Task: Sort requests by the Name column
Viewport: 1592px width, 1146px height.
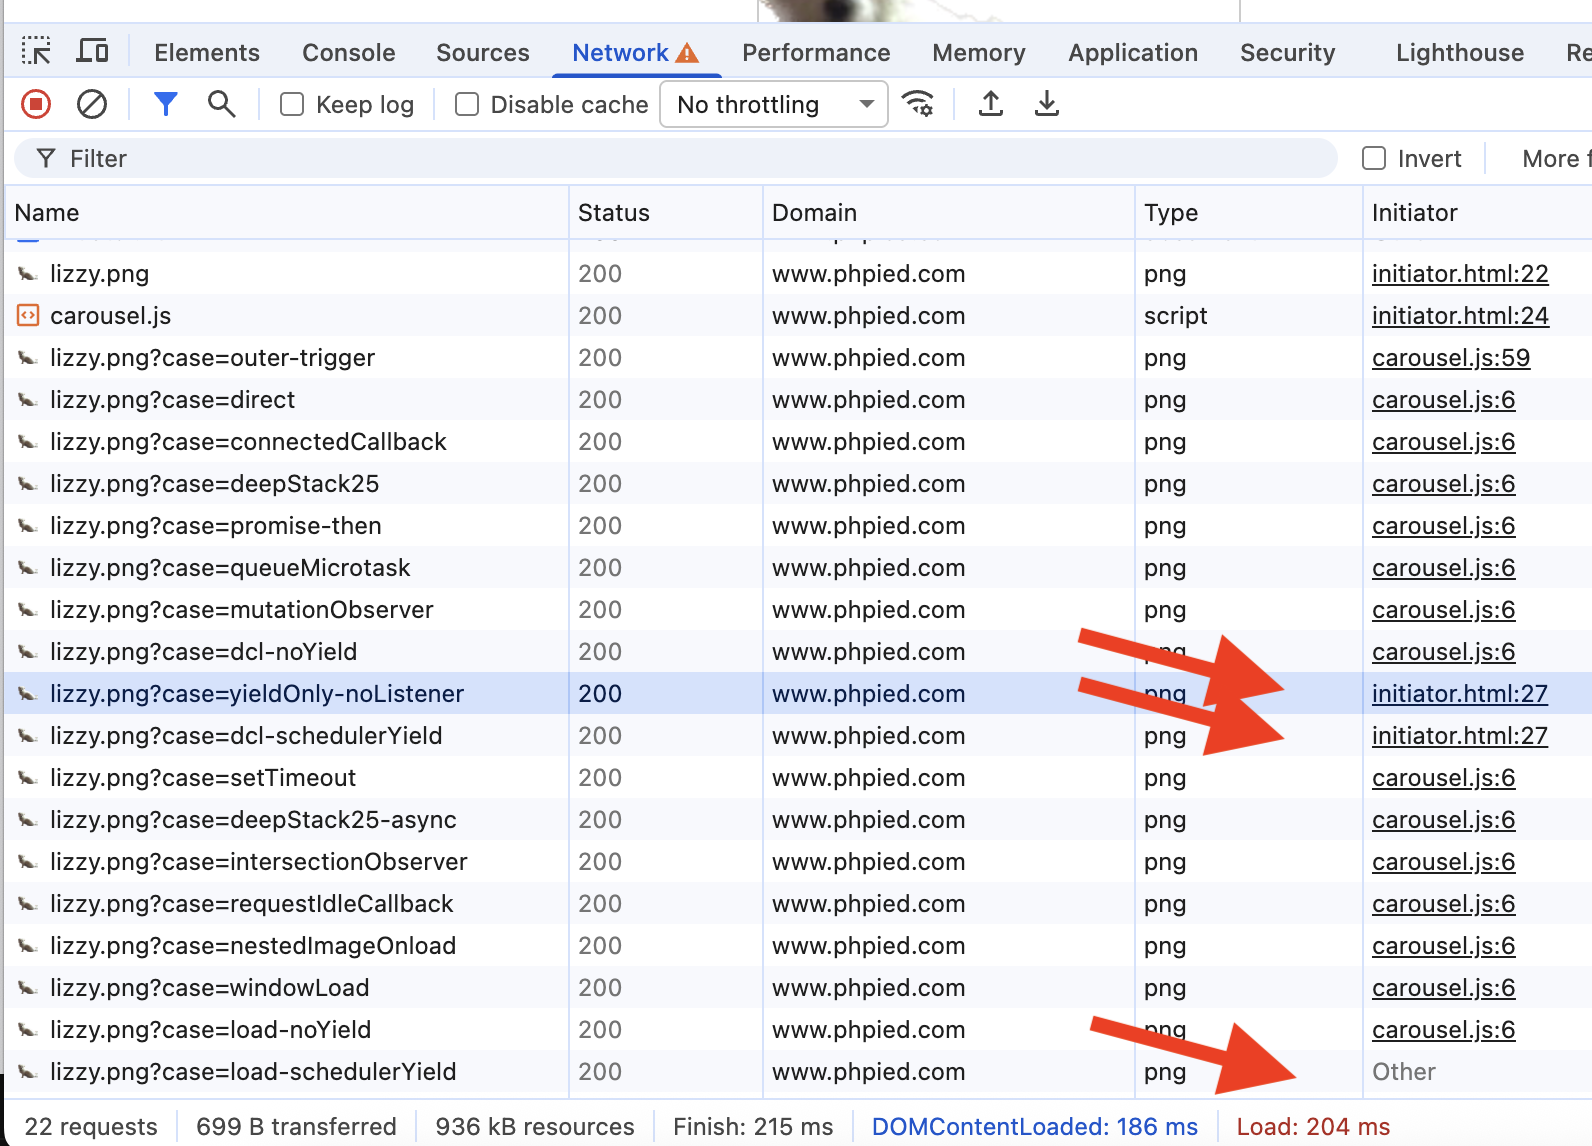Action: (x=287, y=212)
